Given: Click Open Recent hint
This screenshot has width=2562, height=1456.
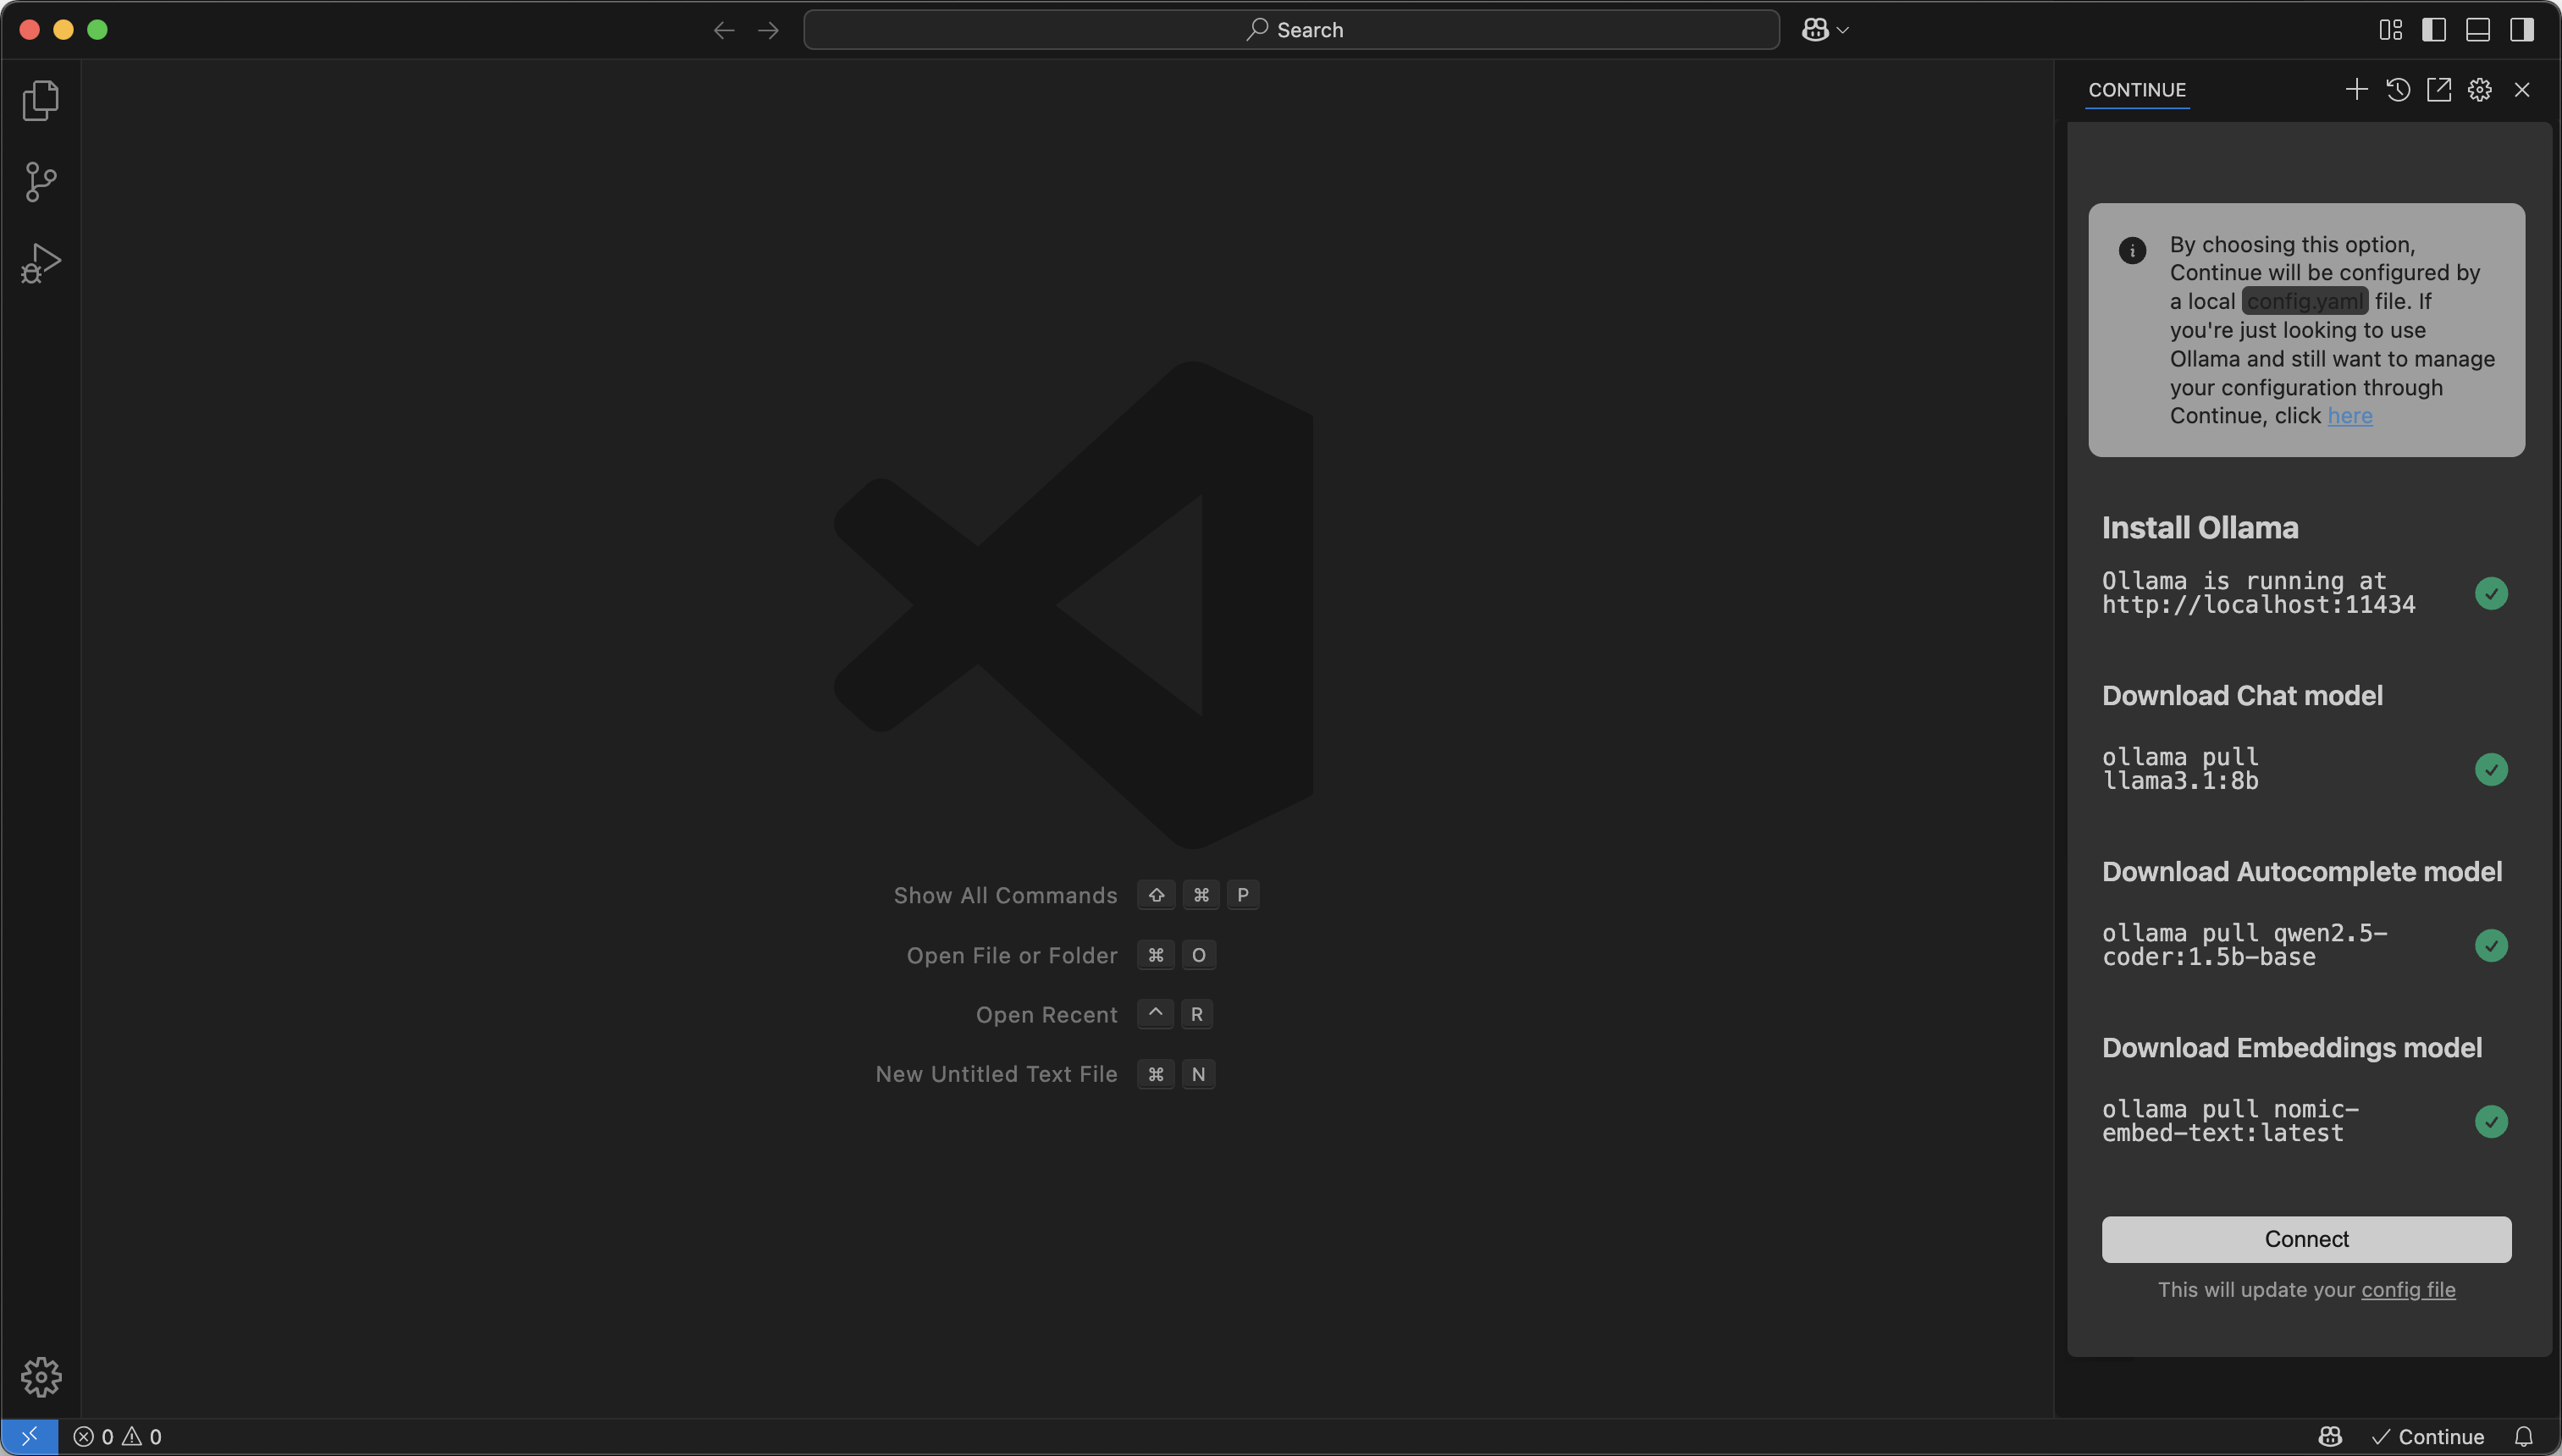Looking at the screenshot, I should pos(1094,1014).
